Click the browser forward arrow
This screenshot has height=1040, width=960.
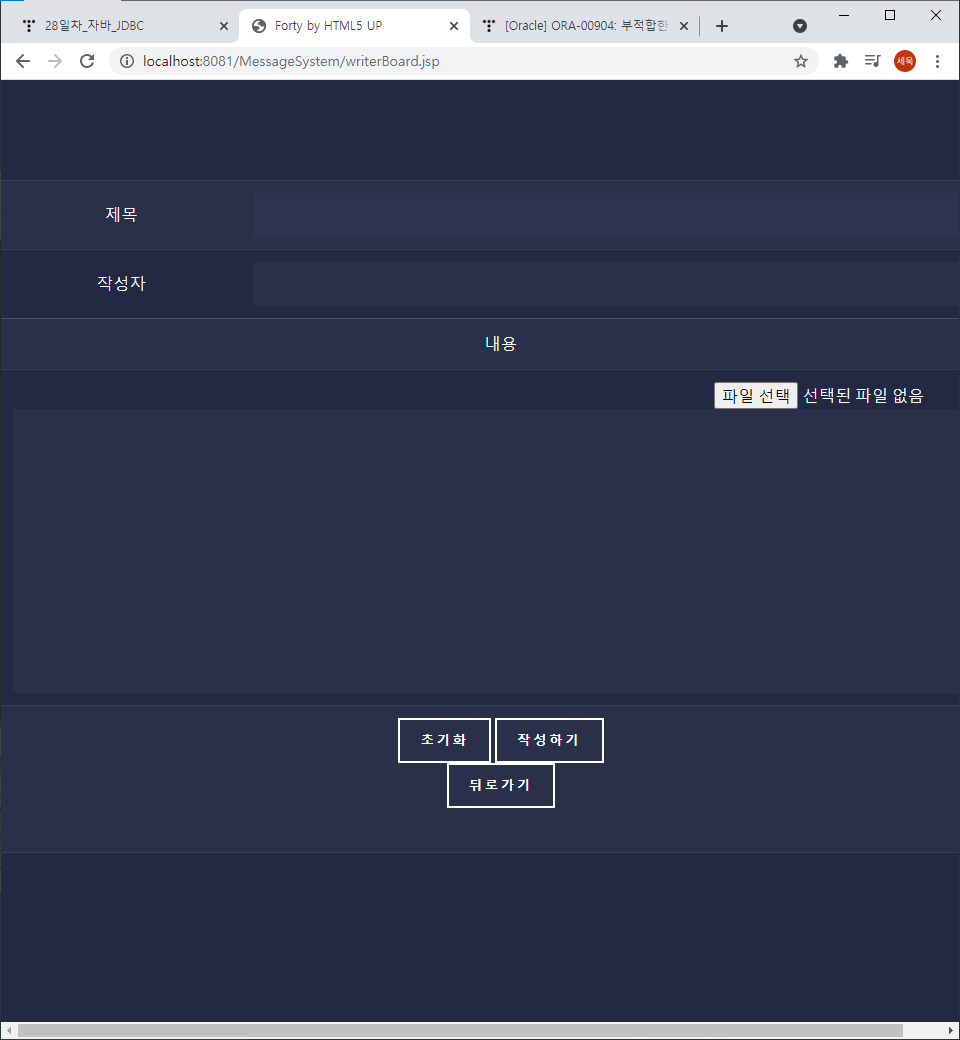[x=55, y=61]
